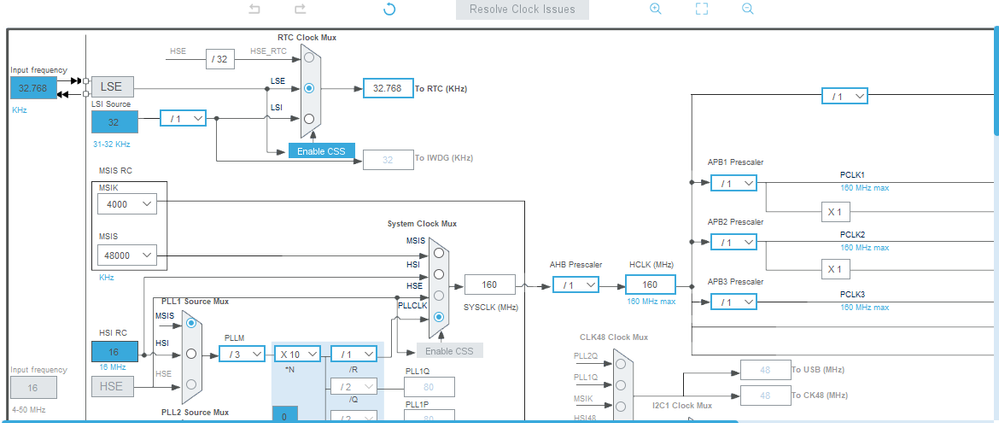Click the zoom in magnifier icon
The height and width of the screenshot is (423, 999).
655,9
